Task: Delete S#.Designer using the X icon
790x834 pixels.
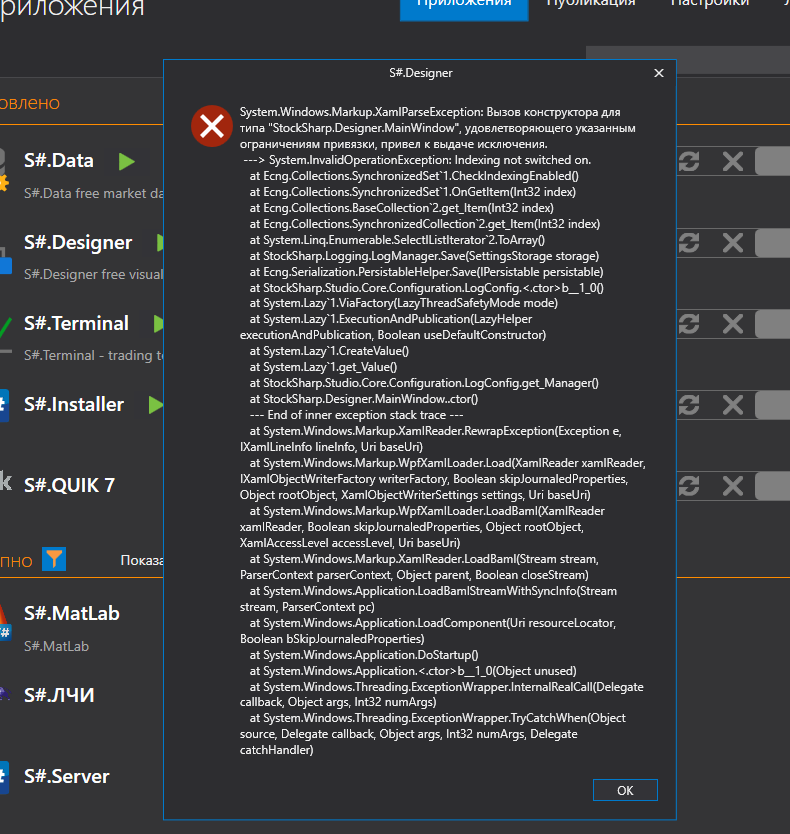Action: click(733, 243)
